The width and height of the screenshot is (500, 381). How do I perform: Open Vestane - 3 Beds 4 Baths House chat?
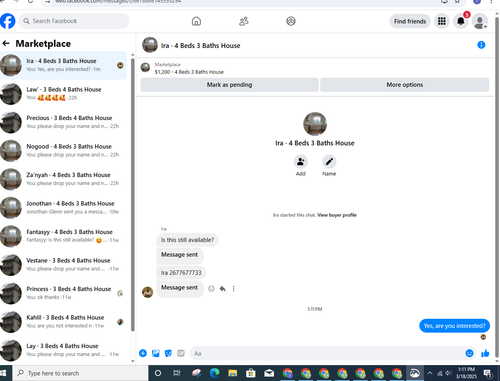[x=63, y=265]
